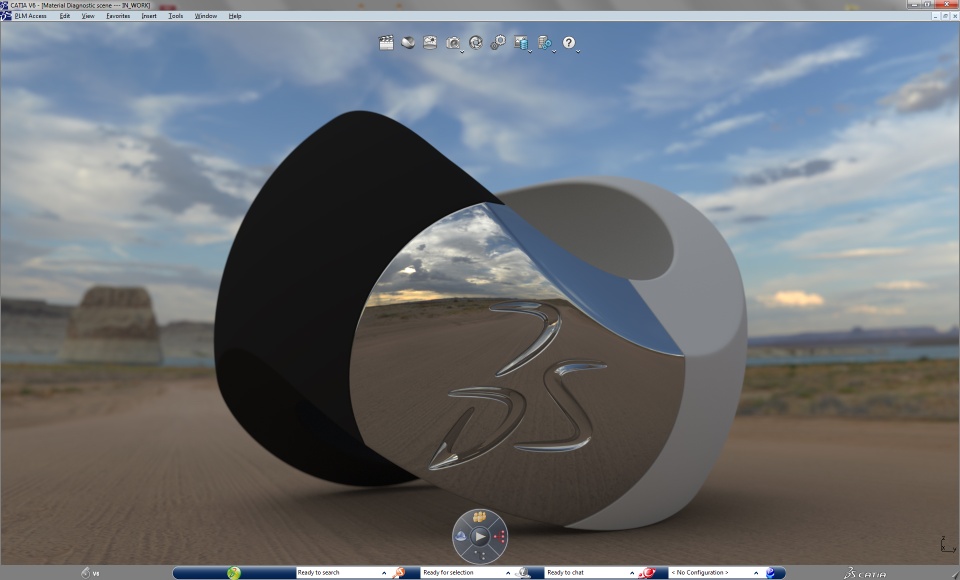Expand the No Configuration arrow

[x=756, y=573]
